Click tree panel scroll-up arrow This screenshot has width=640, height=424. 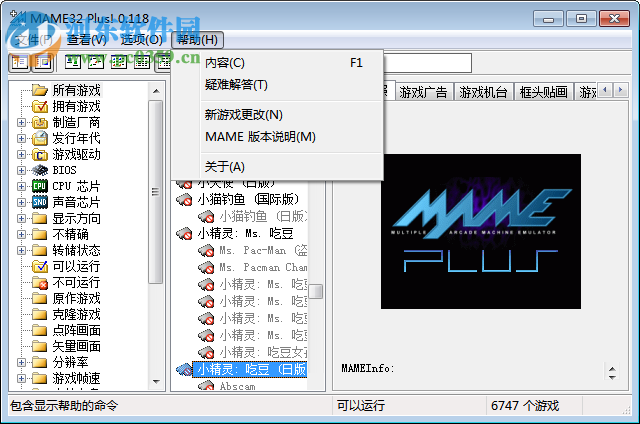click(x=156, y=91)
